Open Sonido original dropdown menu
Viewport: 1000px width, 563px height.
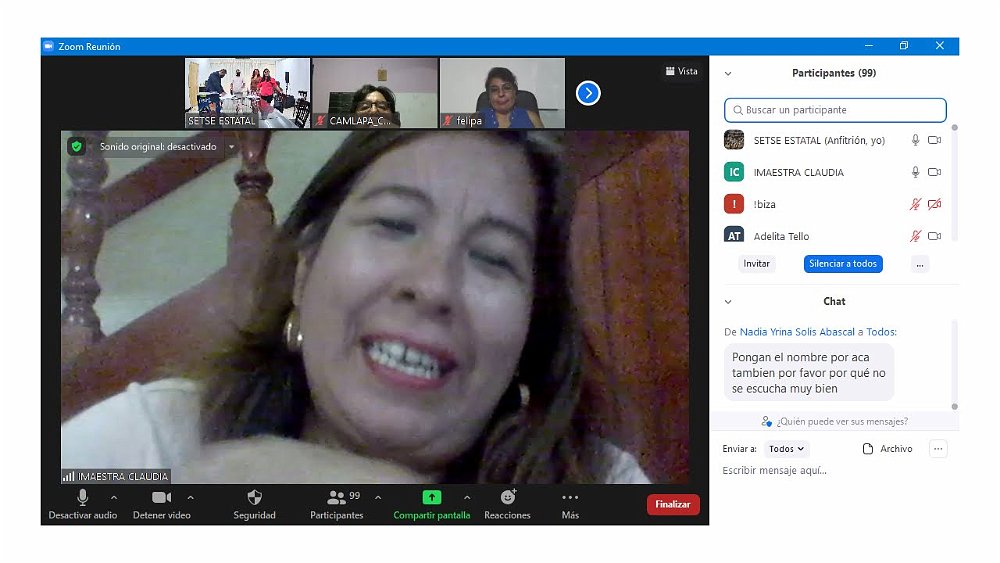(232, 147)
